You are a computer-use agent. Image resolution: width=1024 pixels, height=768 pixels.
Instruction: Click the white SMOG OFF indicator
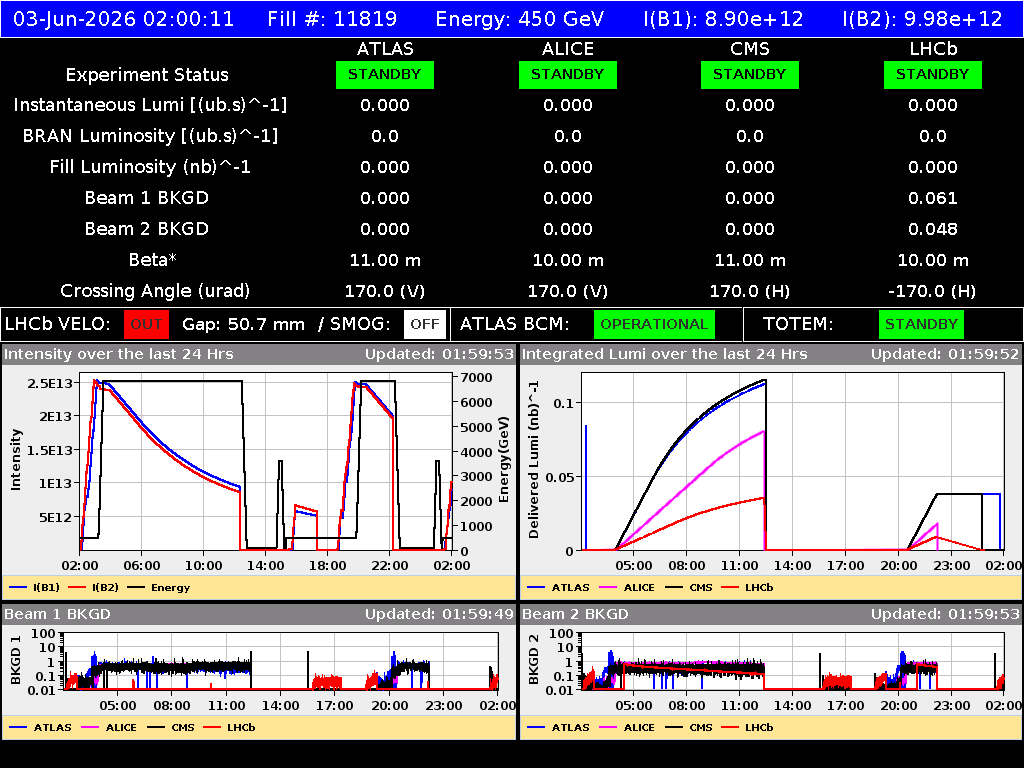pos(424,325)
